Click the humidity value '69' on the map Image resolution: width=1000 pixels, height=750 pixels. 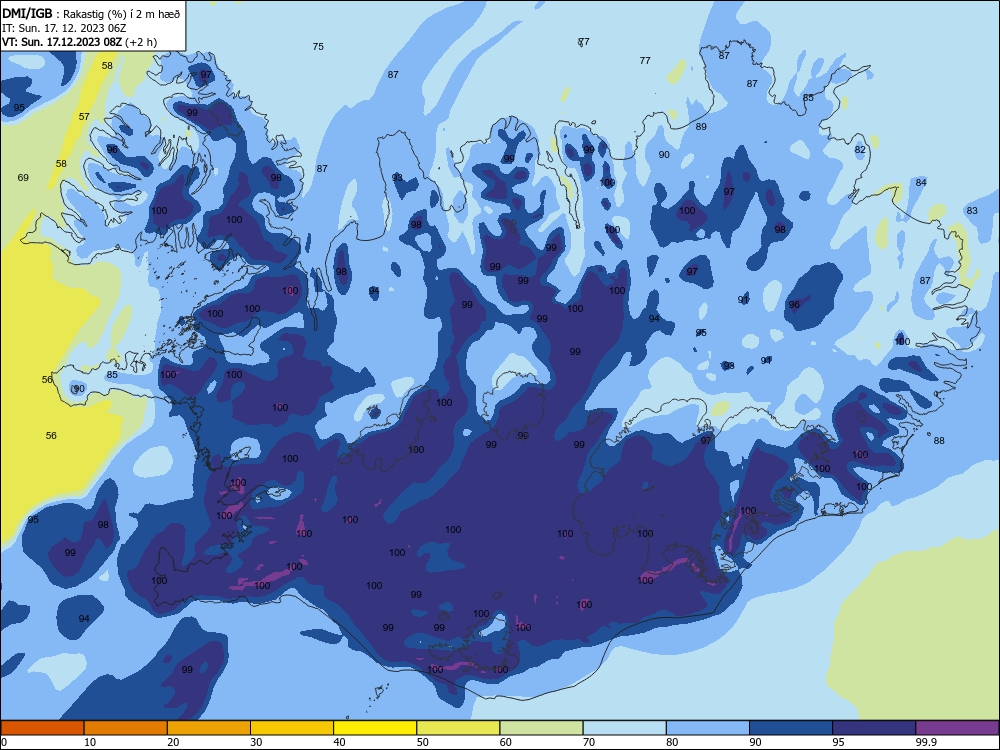click(x=23, y=177)
